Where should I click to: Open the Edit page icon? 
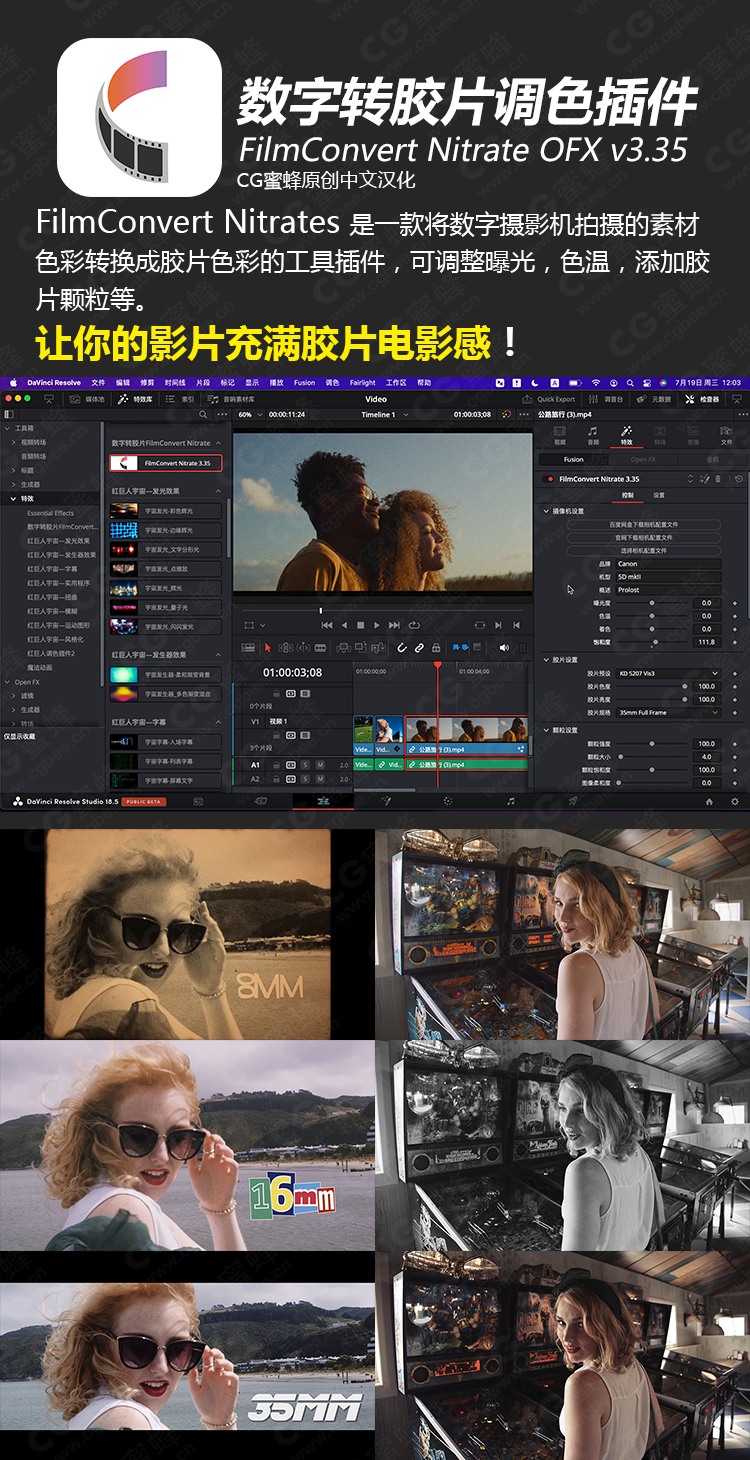click(x=323, y=801)
